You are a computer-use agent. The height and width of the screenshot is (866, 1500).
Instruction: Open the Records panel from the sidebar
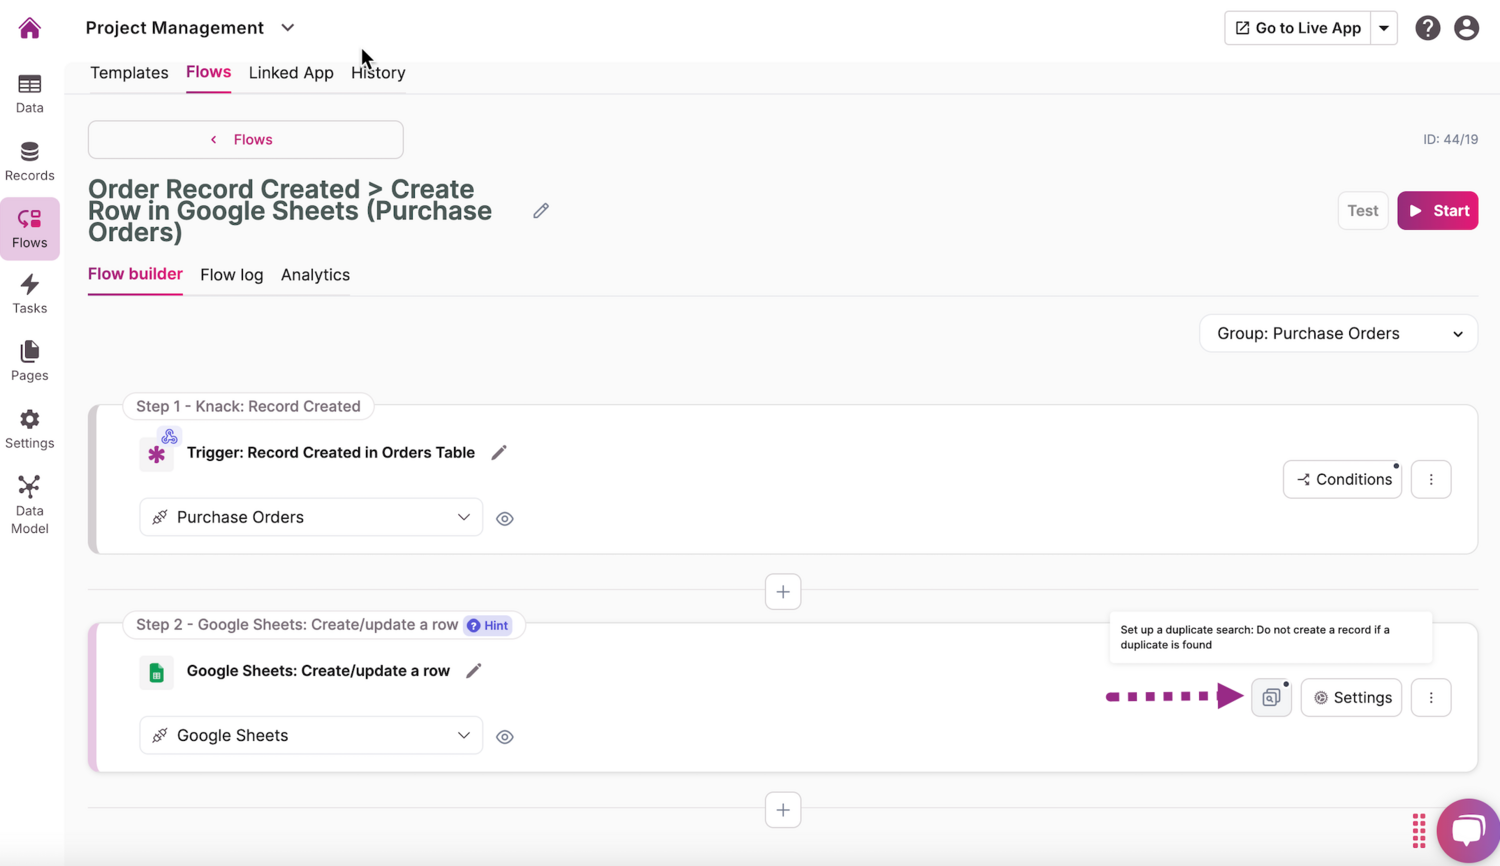[x=29, y=160]
